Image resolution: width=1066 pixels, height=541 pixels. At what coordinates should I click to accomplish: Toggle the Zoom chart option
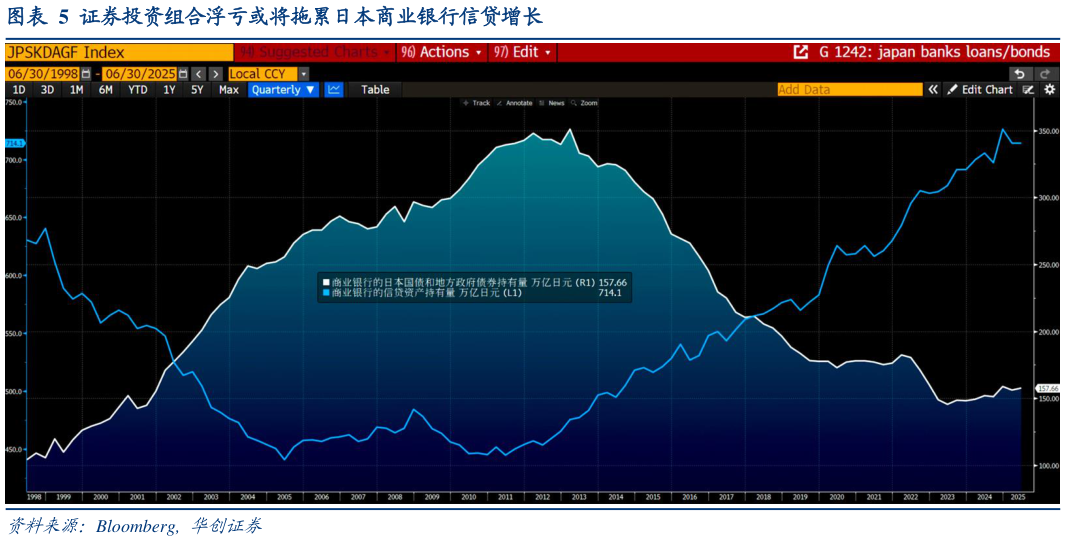[x=584, y=103]
